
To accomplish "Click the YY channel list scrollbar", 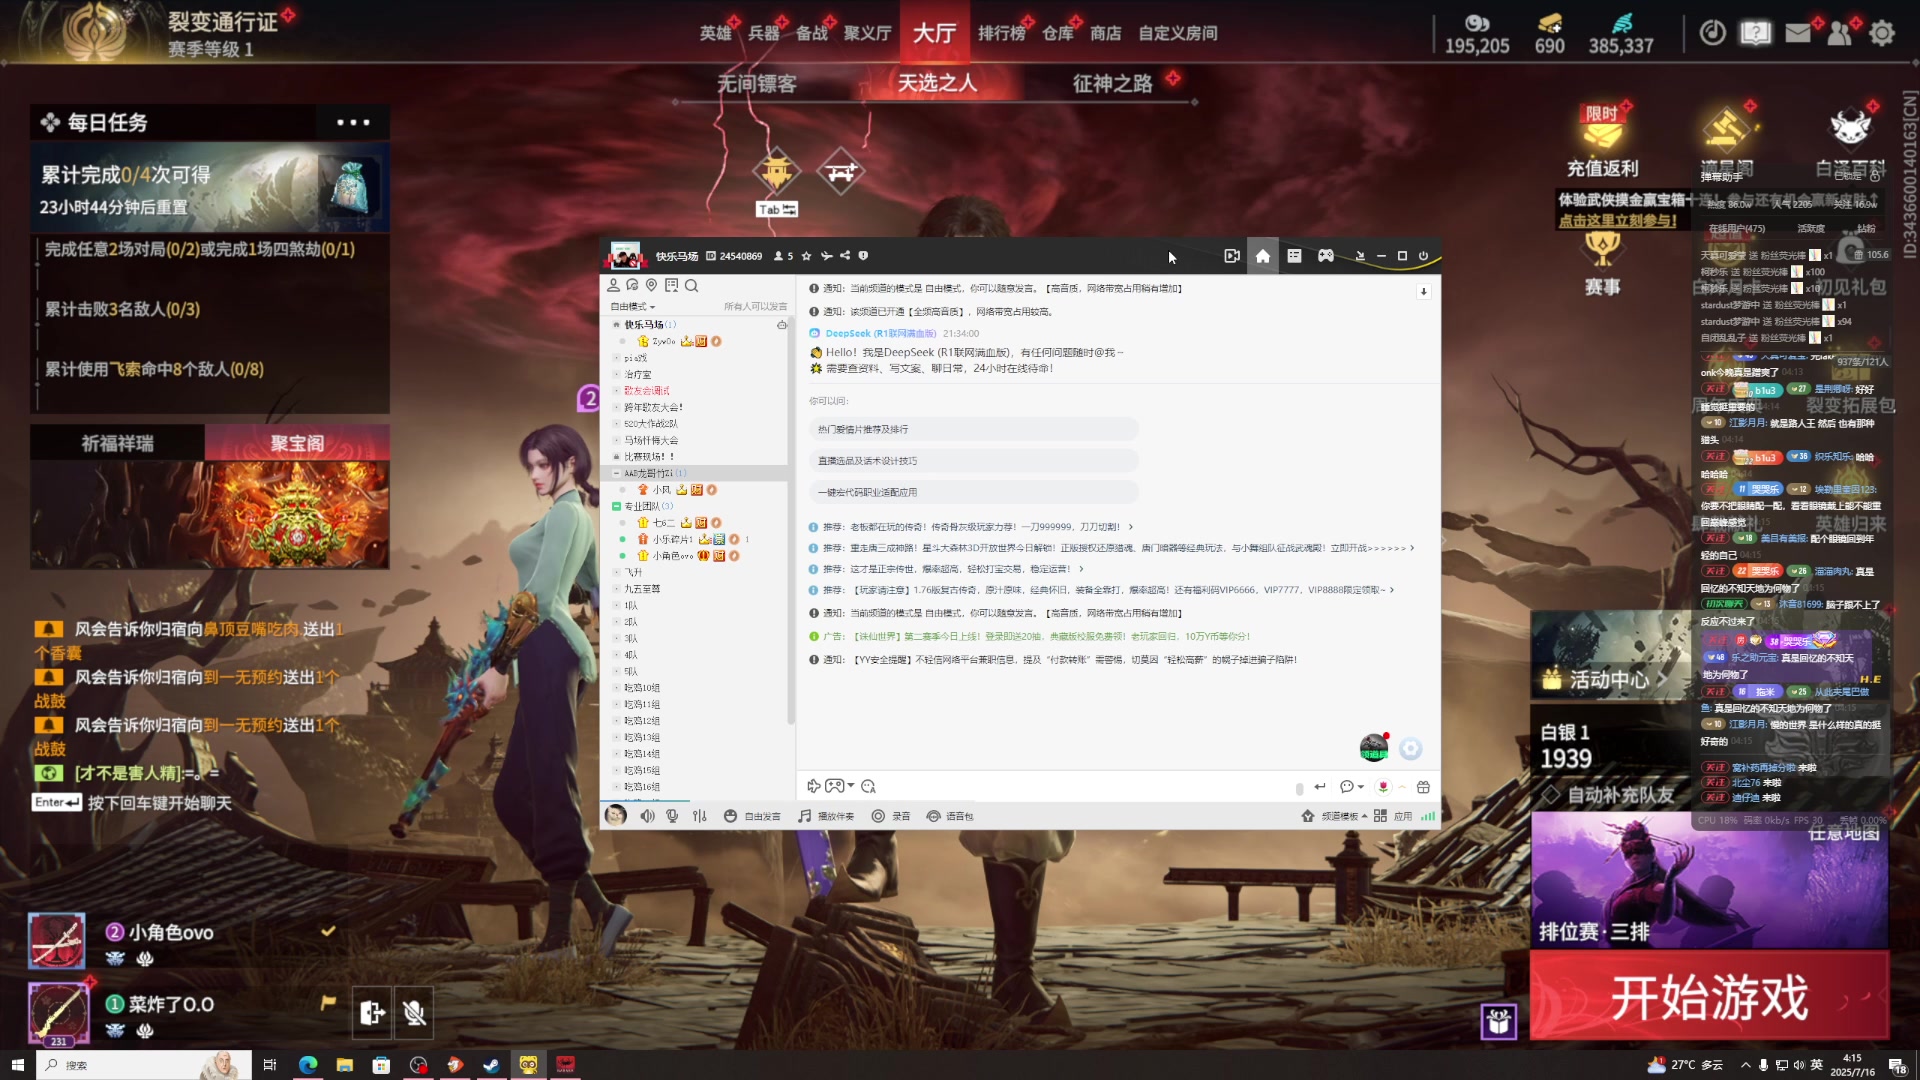I will [x=791, y=520].
